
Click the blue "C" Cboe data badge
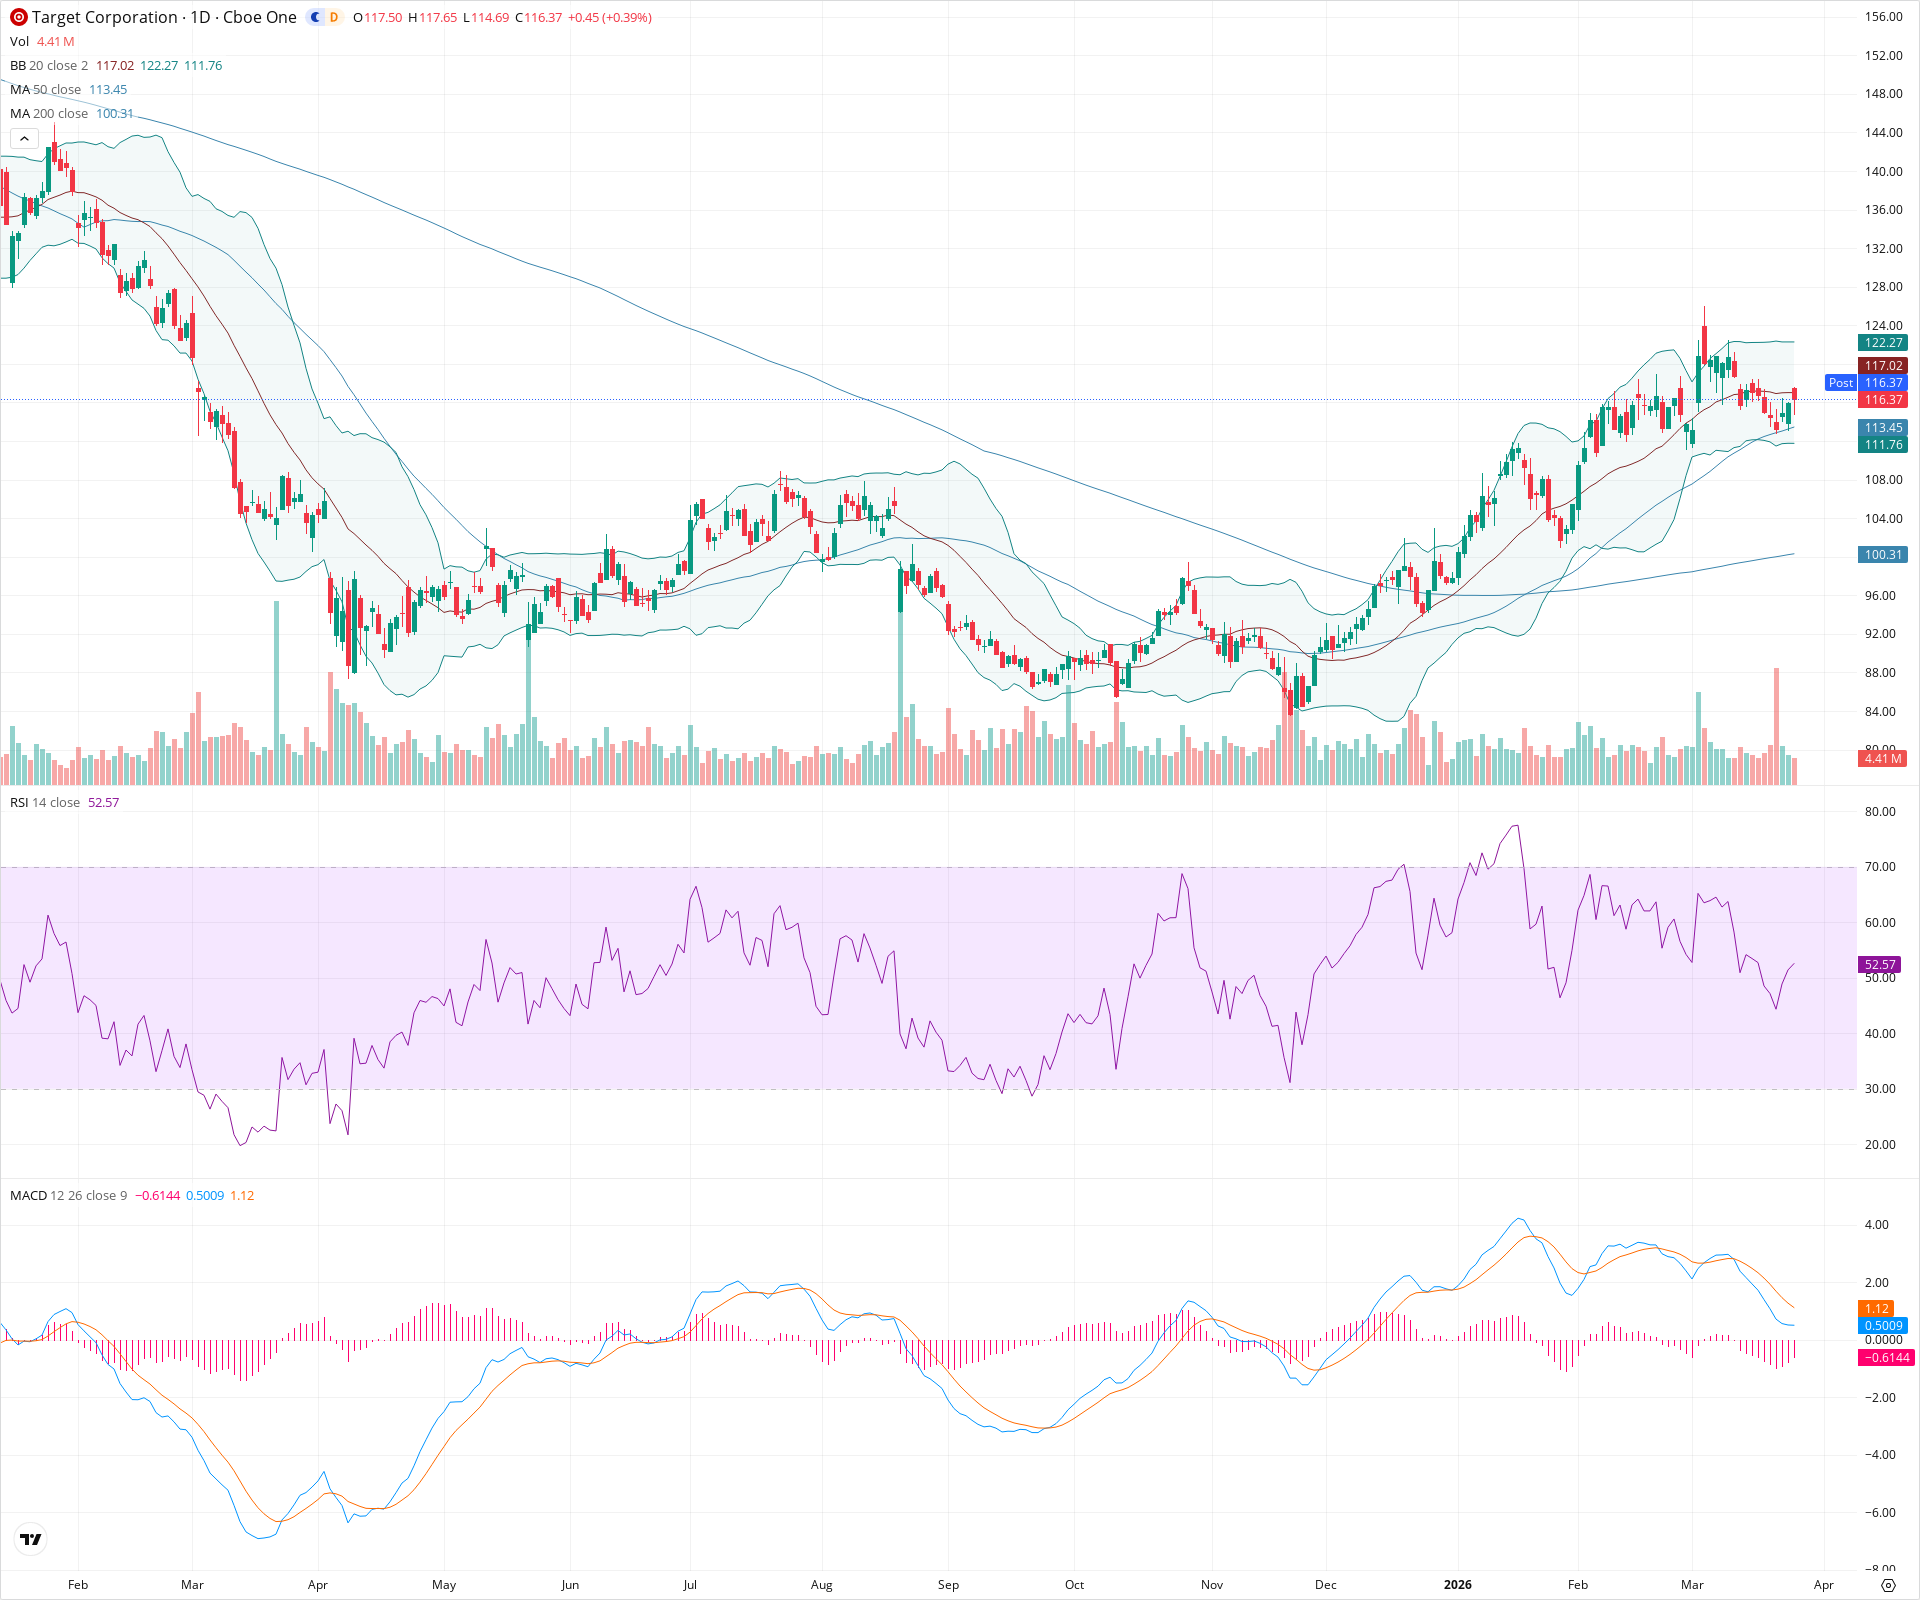coord(313,17)
